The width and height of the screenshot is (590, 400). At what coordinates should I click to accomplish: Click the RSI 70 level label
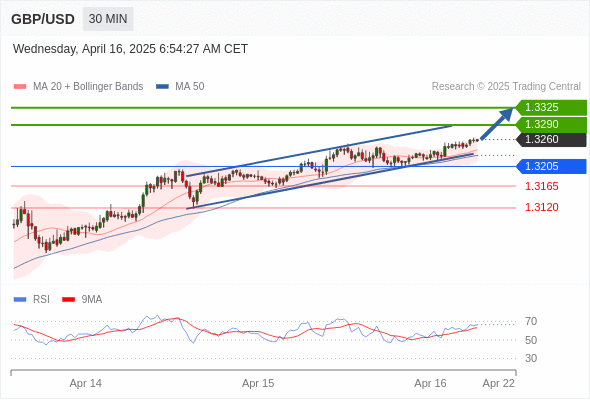[x=531, y=321]
